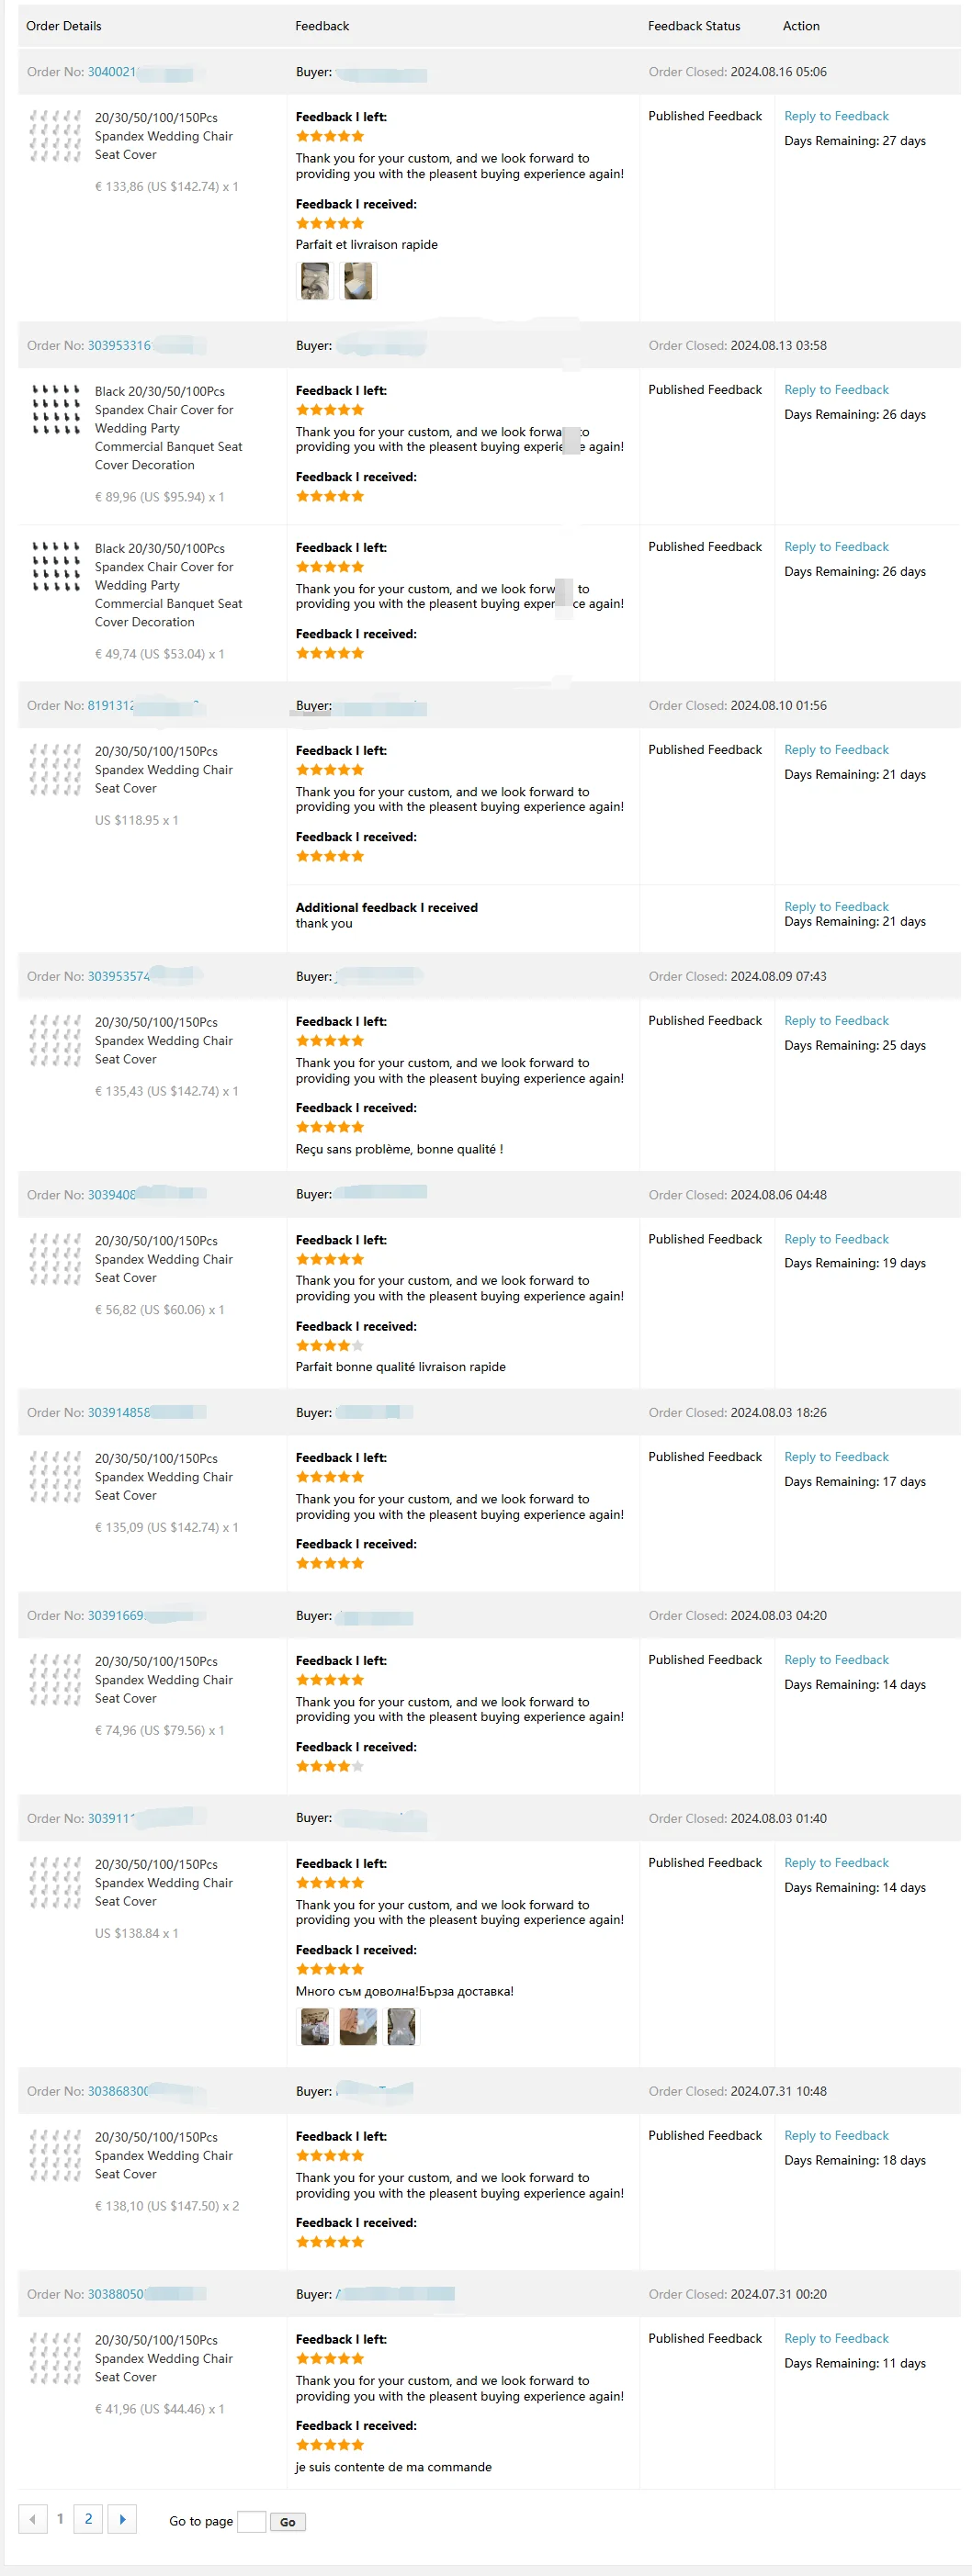Image resolution: width=972 pixels, height=2576 pixels.
Task: Go to the next feedback page arrow
Action: click(122, 2519)
